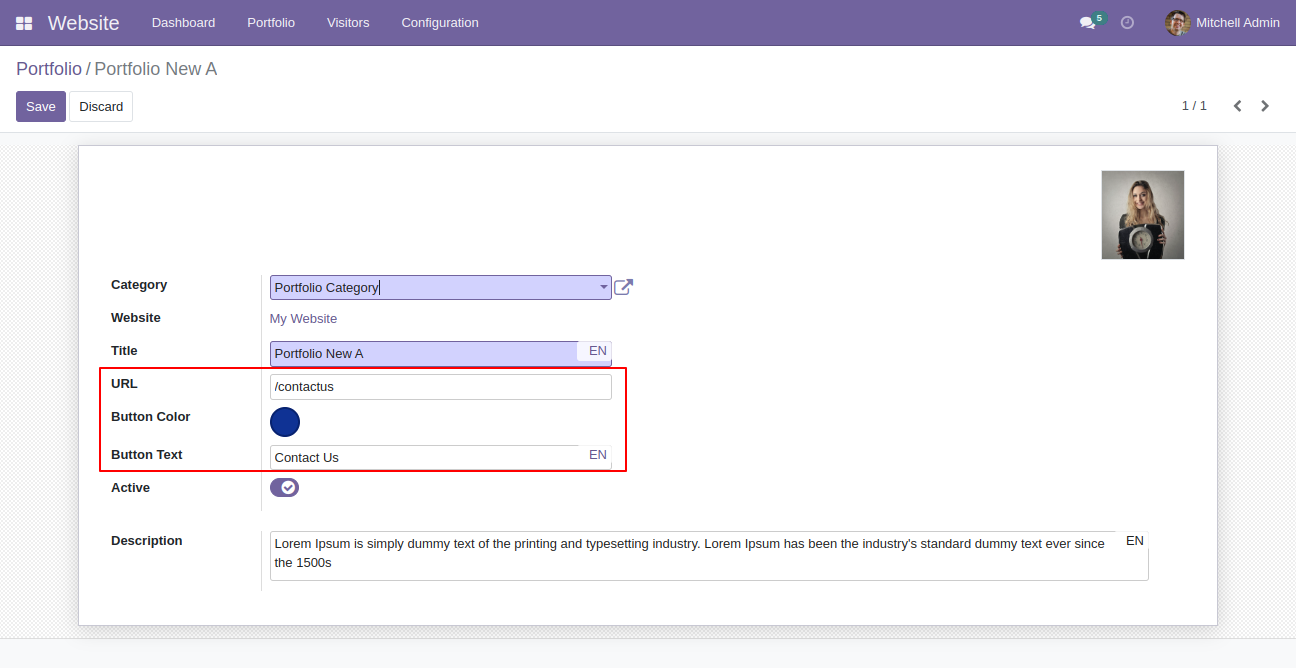Click EN translate button for Title

tap(598, 351)
